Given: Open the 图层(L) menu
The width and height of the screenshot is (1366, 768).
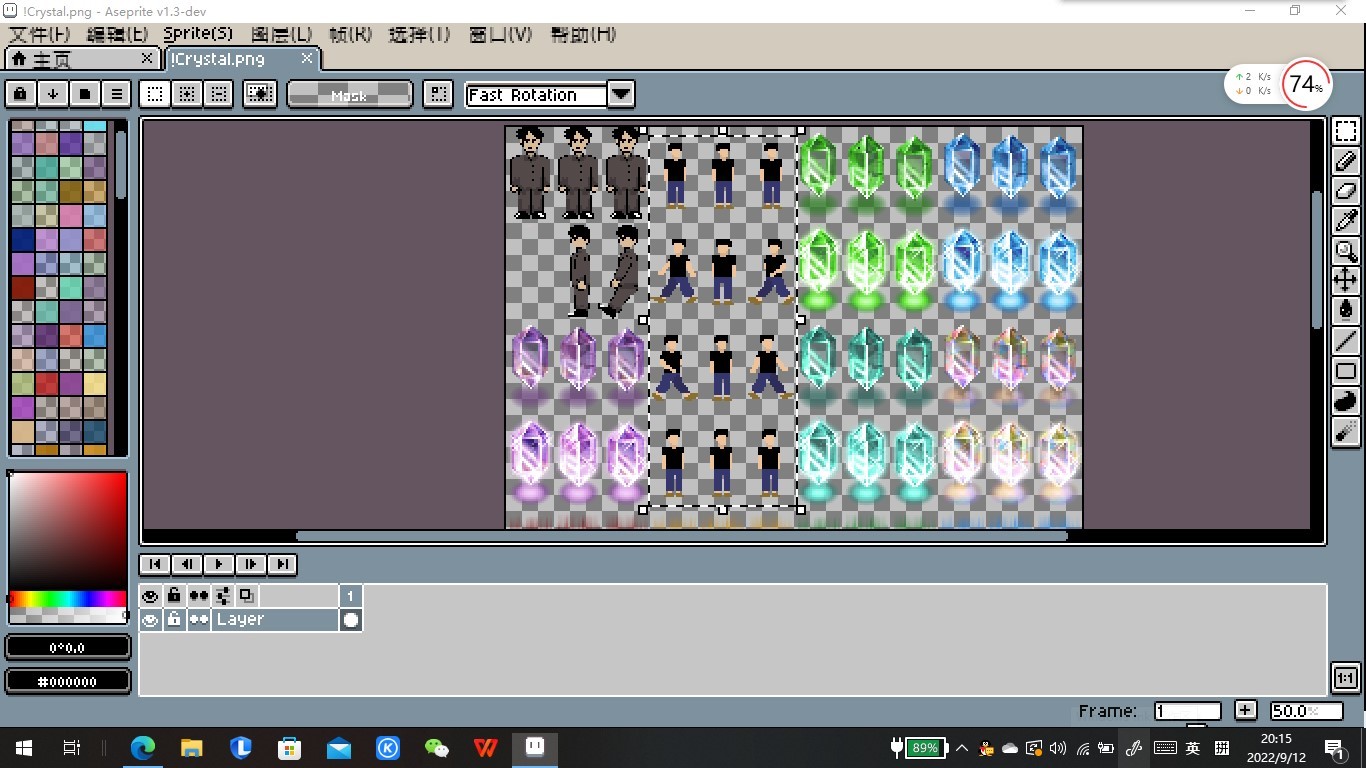Looking at the screenshot, I should click(281, 34).
